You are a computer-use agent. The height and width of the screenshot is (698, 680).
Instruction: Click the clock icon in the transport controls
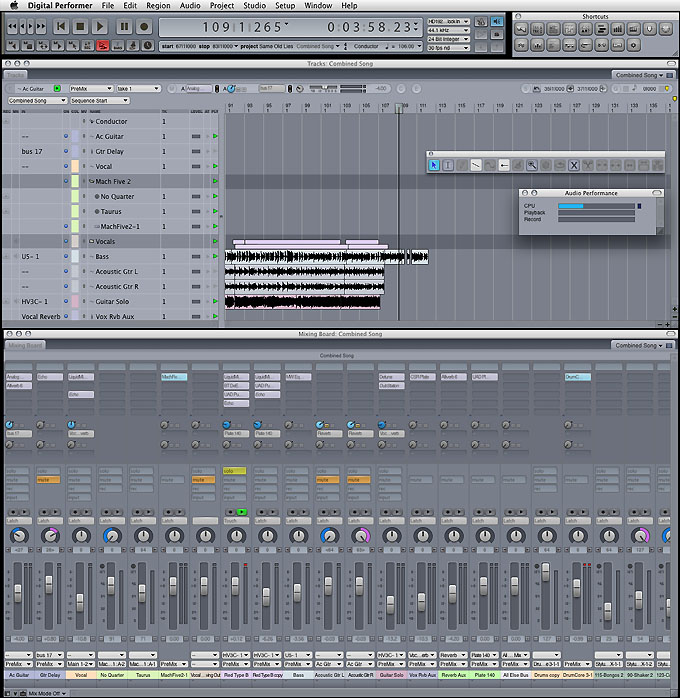[148, 45]
